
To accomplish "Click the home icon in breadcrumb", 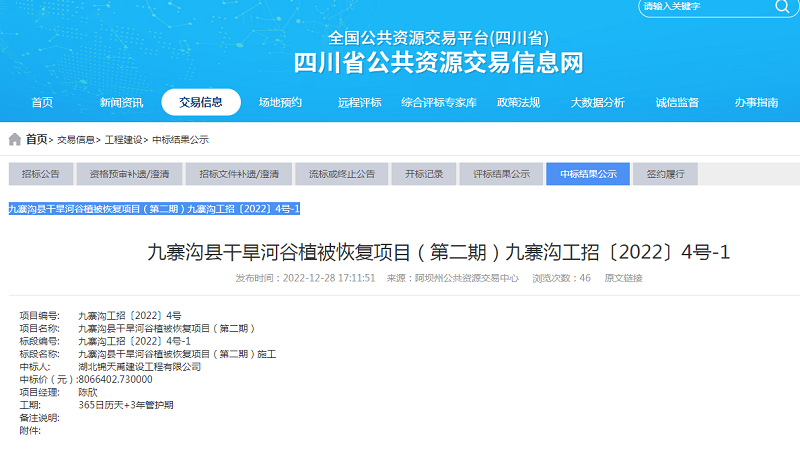I will click(x=14, y=139).
